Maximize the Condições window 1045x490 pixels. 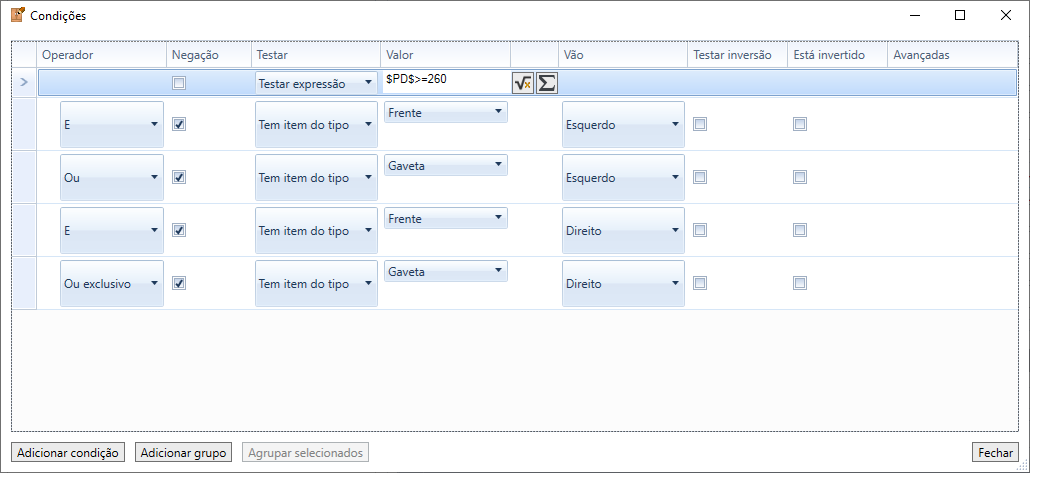960,15
